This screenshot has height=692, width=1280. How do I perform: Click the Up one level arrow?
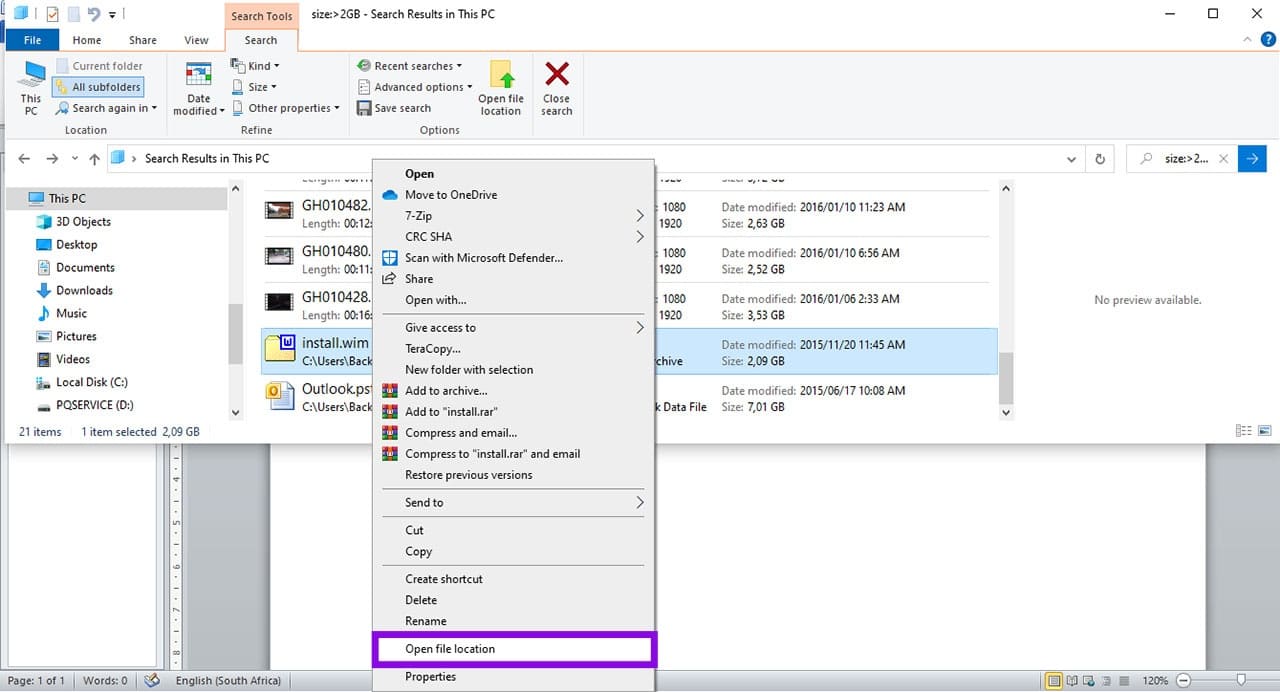tap(94, 159)
